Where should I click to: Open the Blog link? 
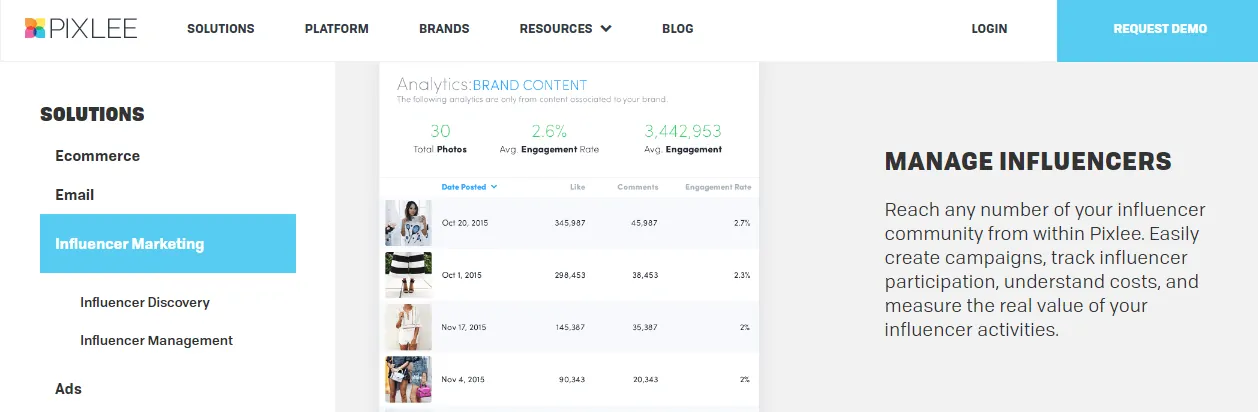(x=677, y=29)
